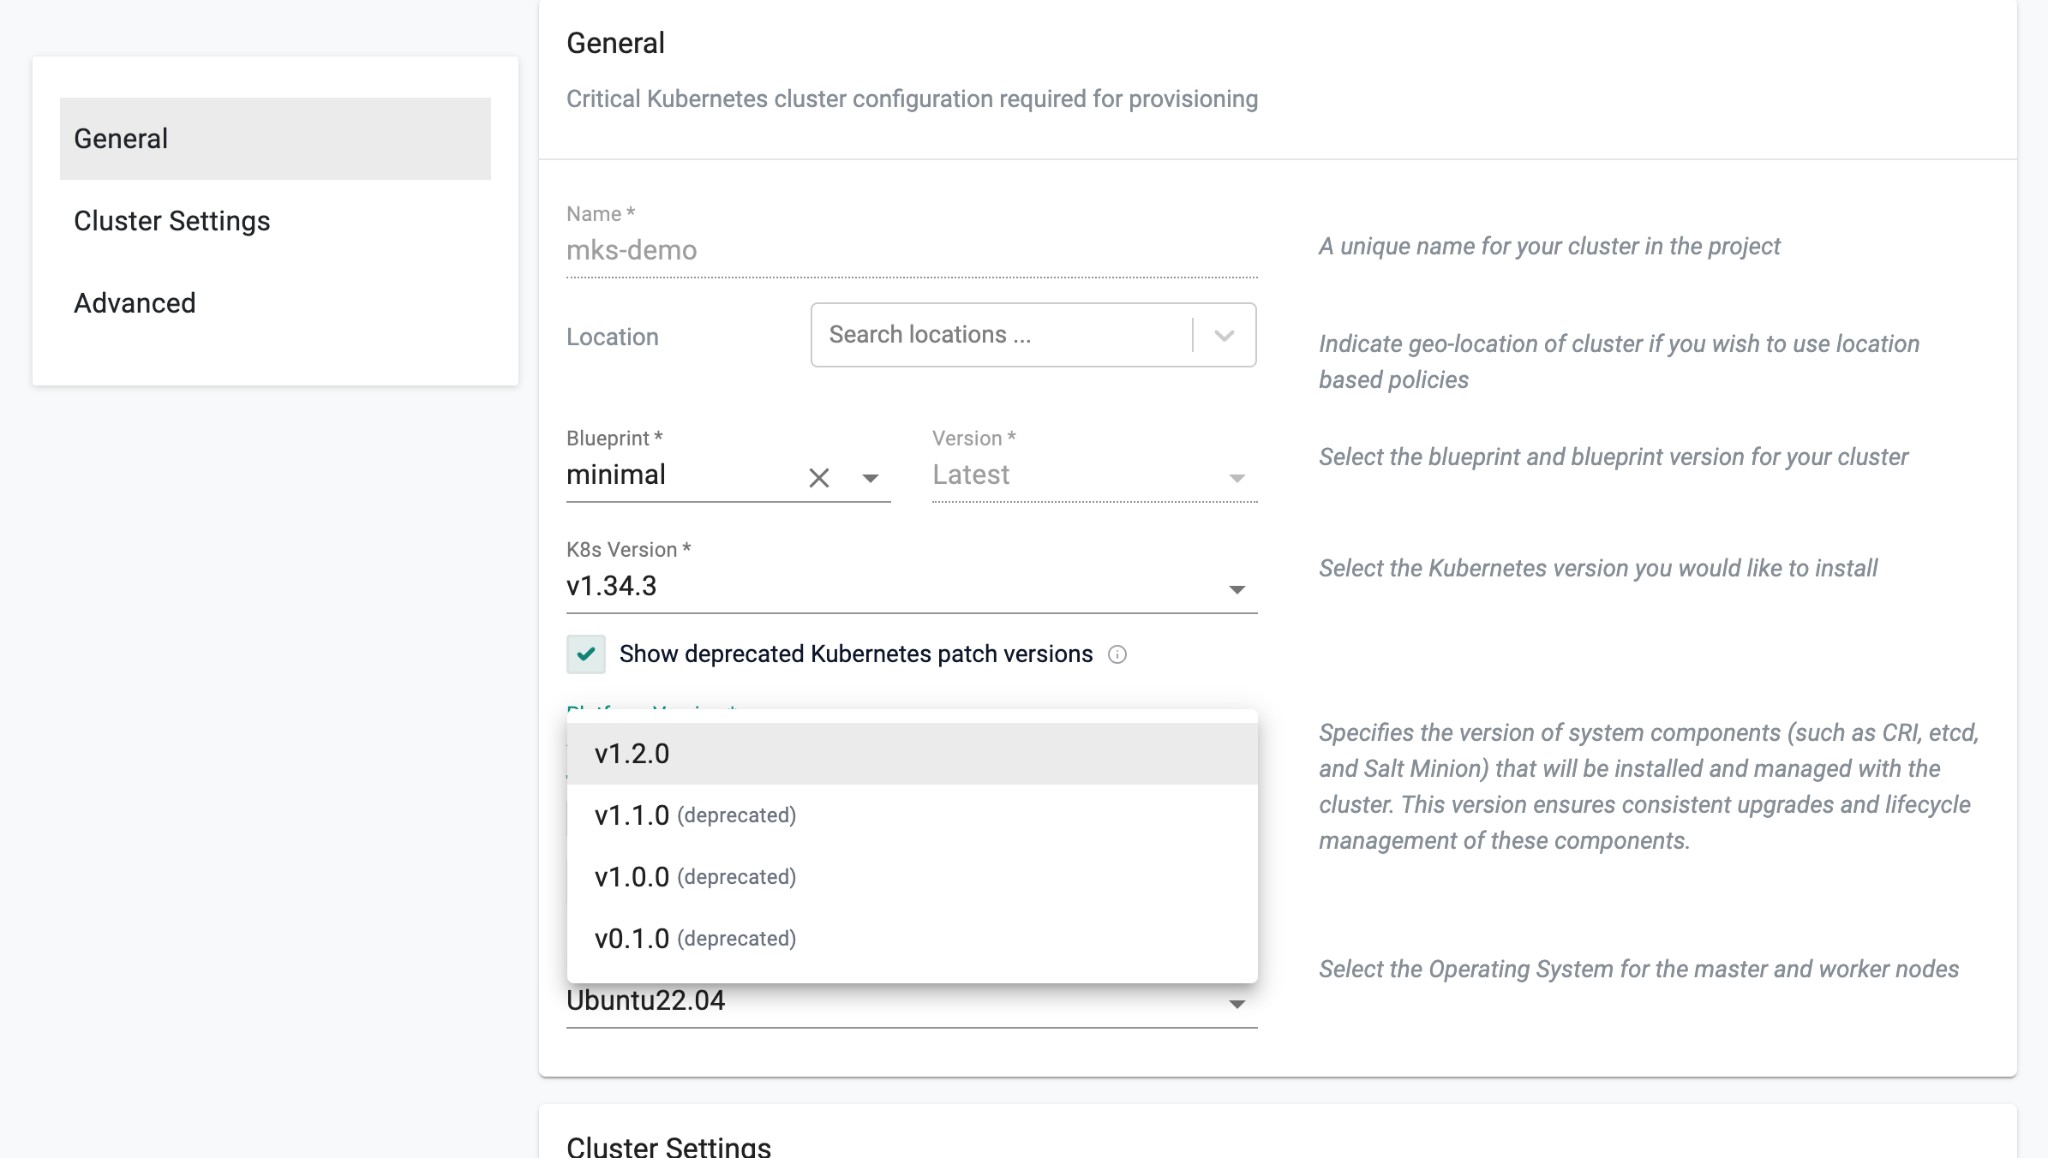Open the Advanced section in sidebar
This screenshot has width=2048, height=1158.
[135, 303]
